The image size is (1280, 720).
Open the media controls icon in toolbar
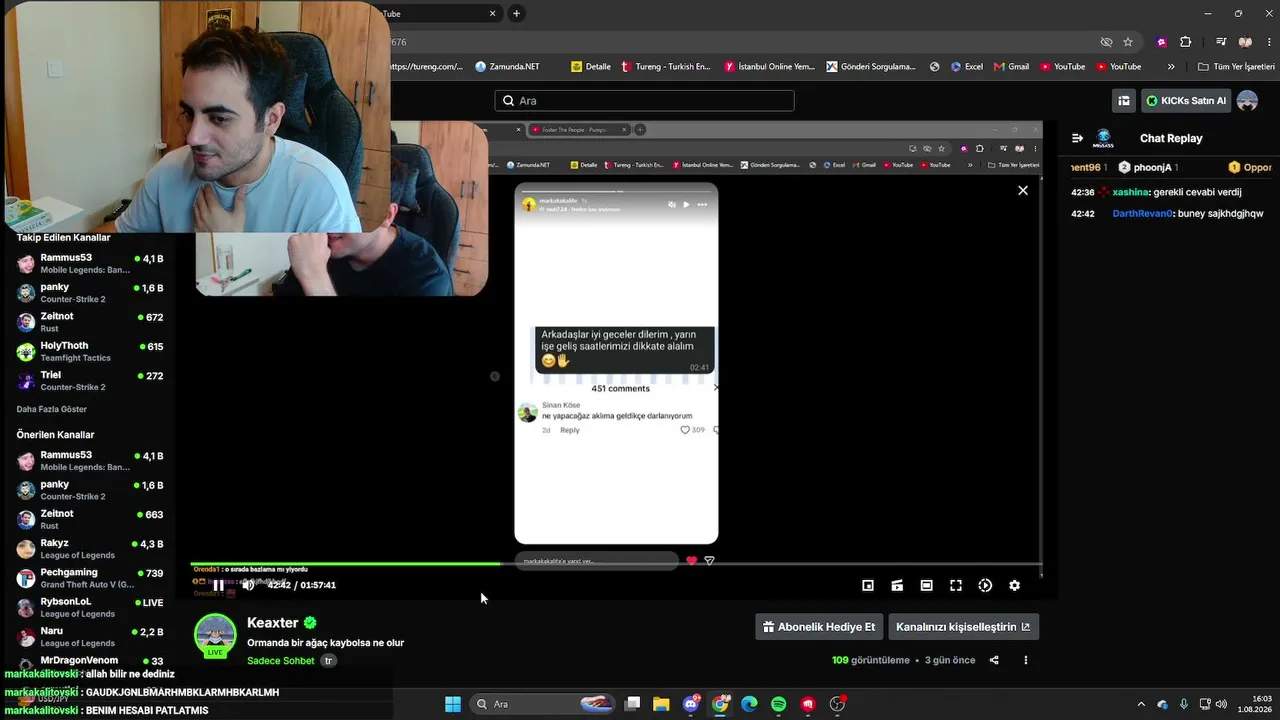click(1221, 42)
